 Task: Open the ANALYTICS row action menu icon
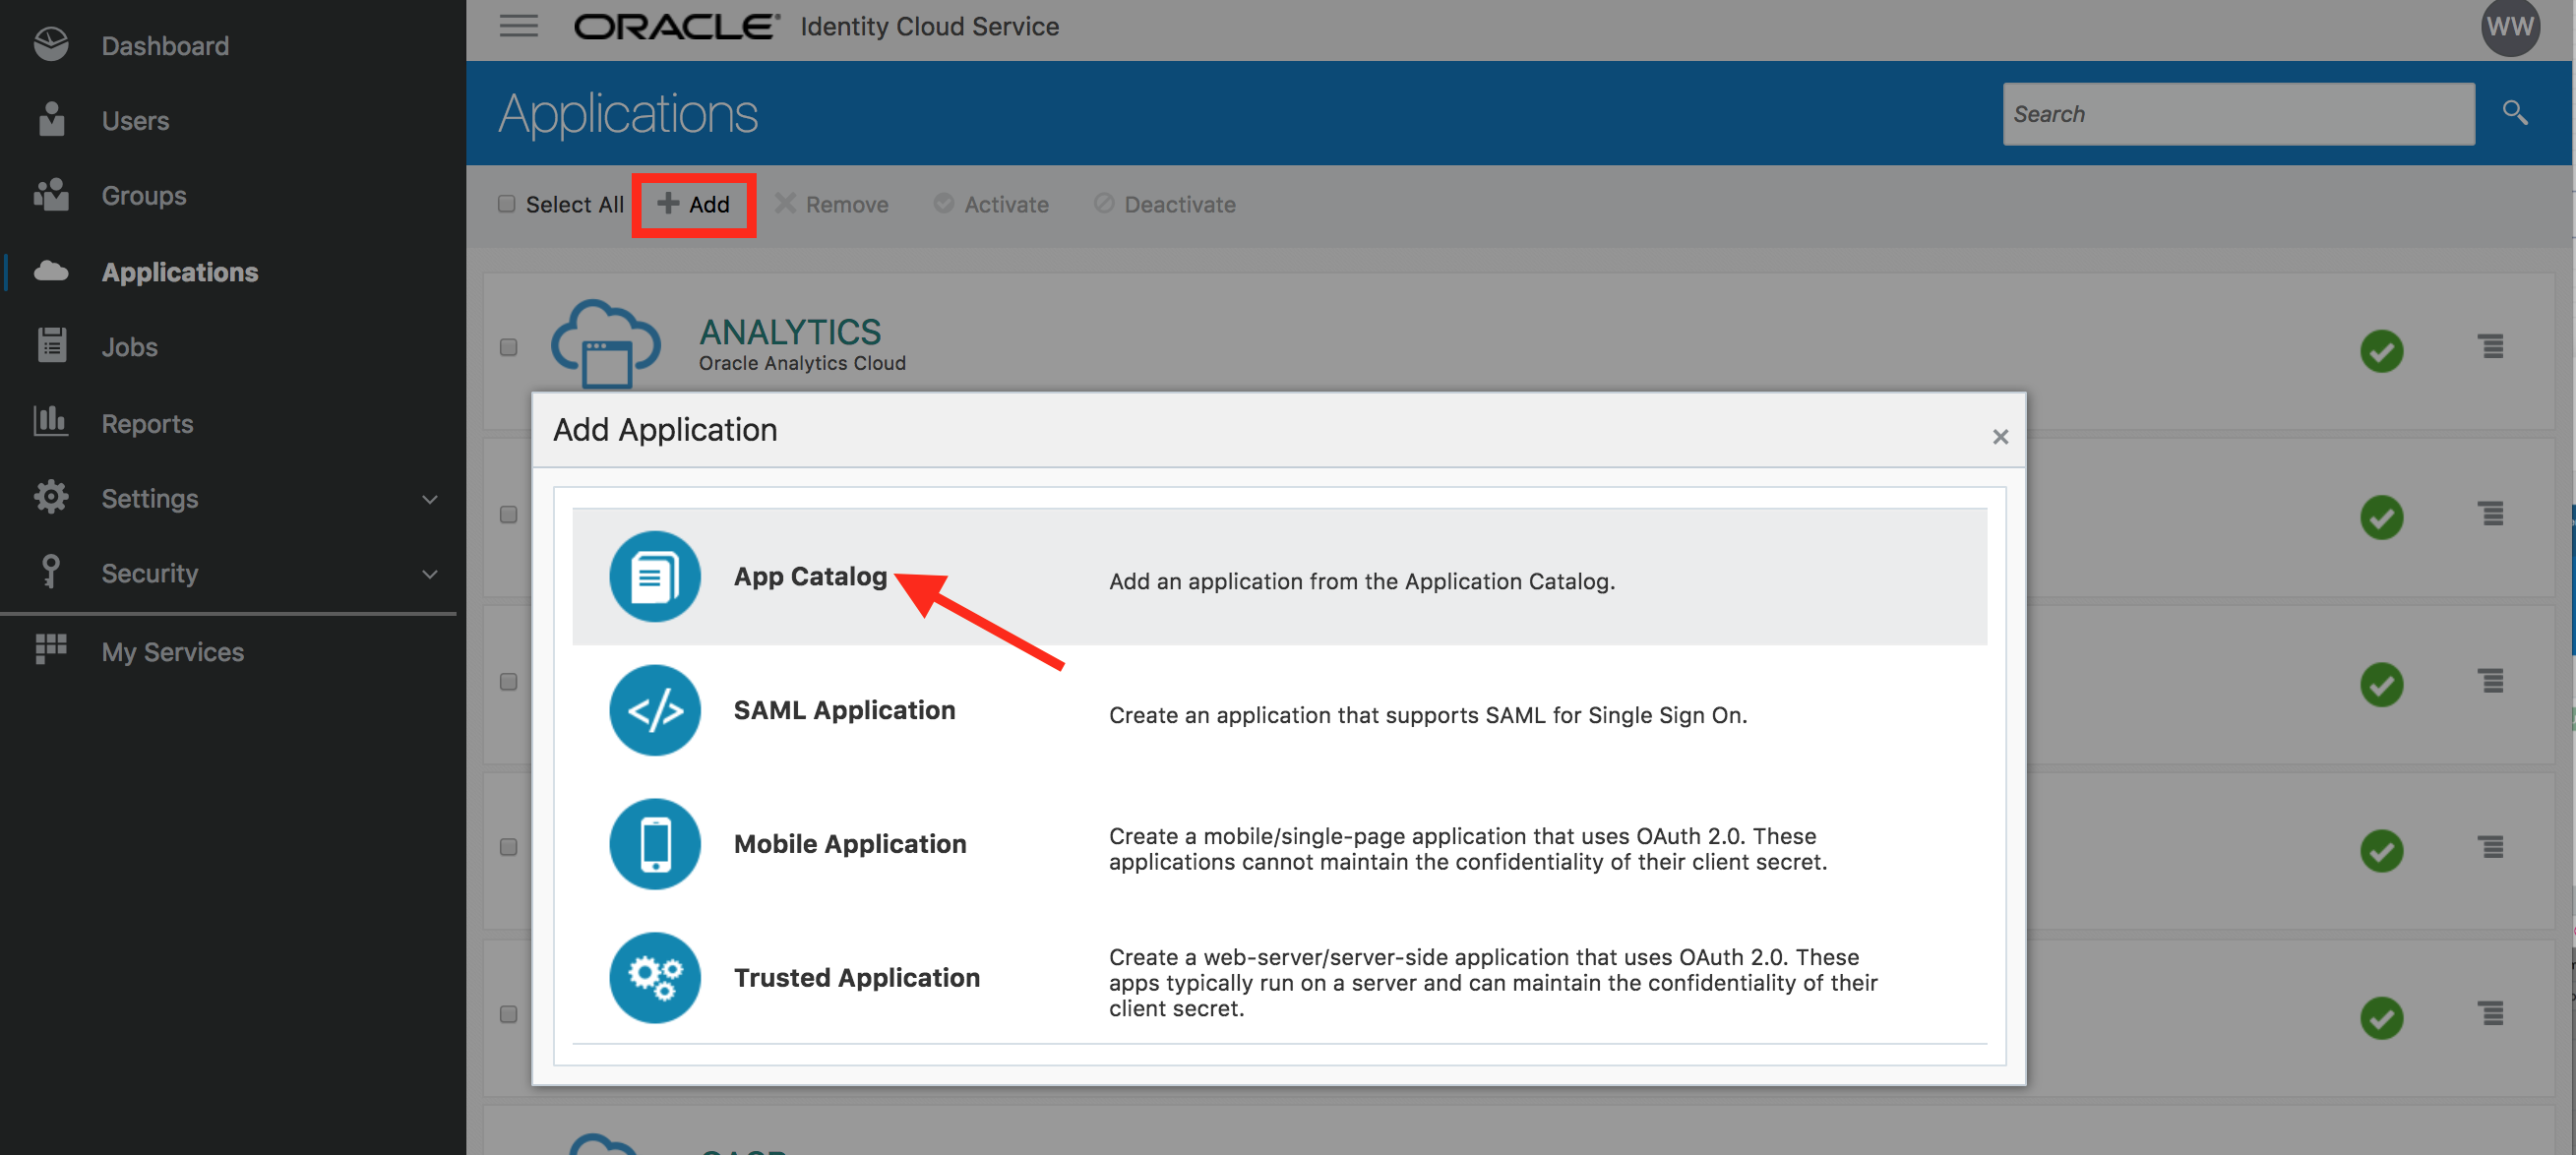2491,347
